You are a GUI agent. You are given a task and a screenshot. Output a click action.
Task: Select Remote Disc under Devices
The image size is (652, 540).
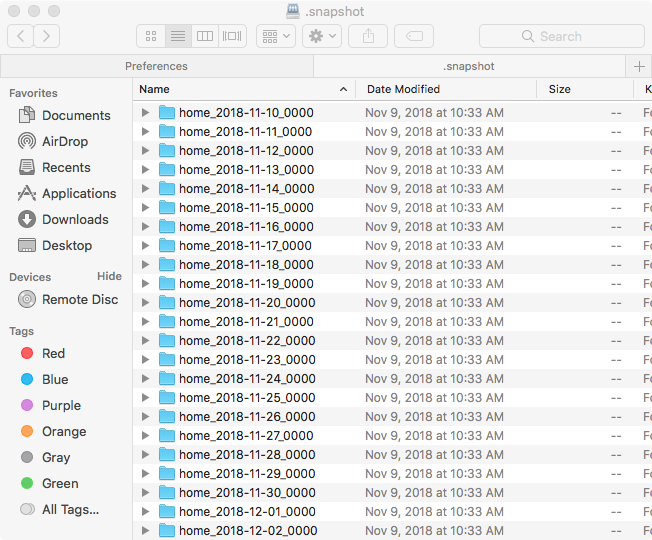(79, 300)
